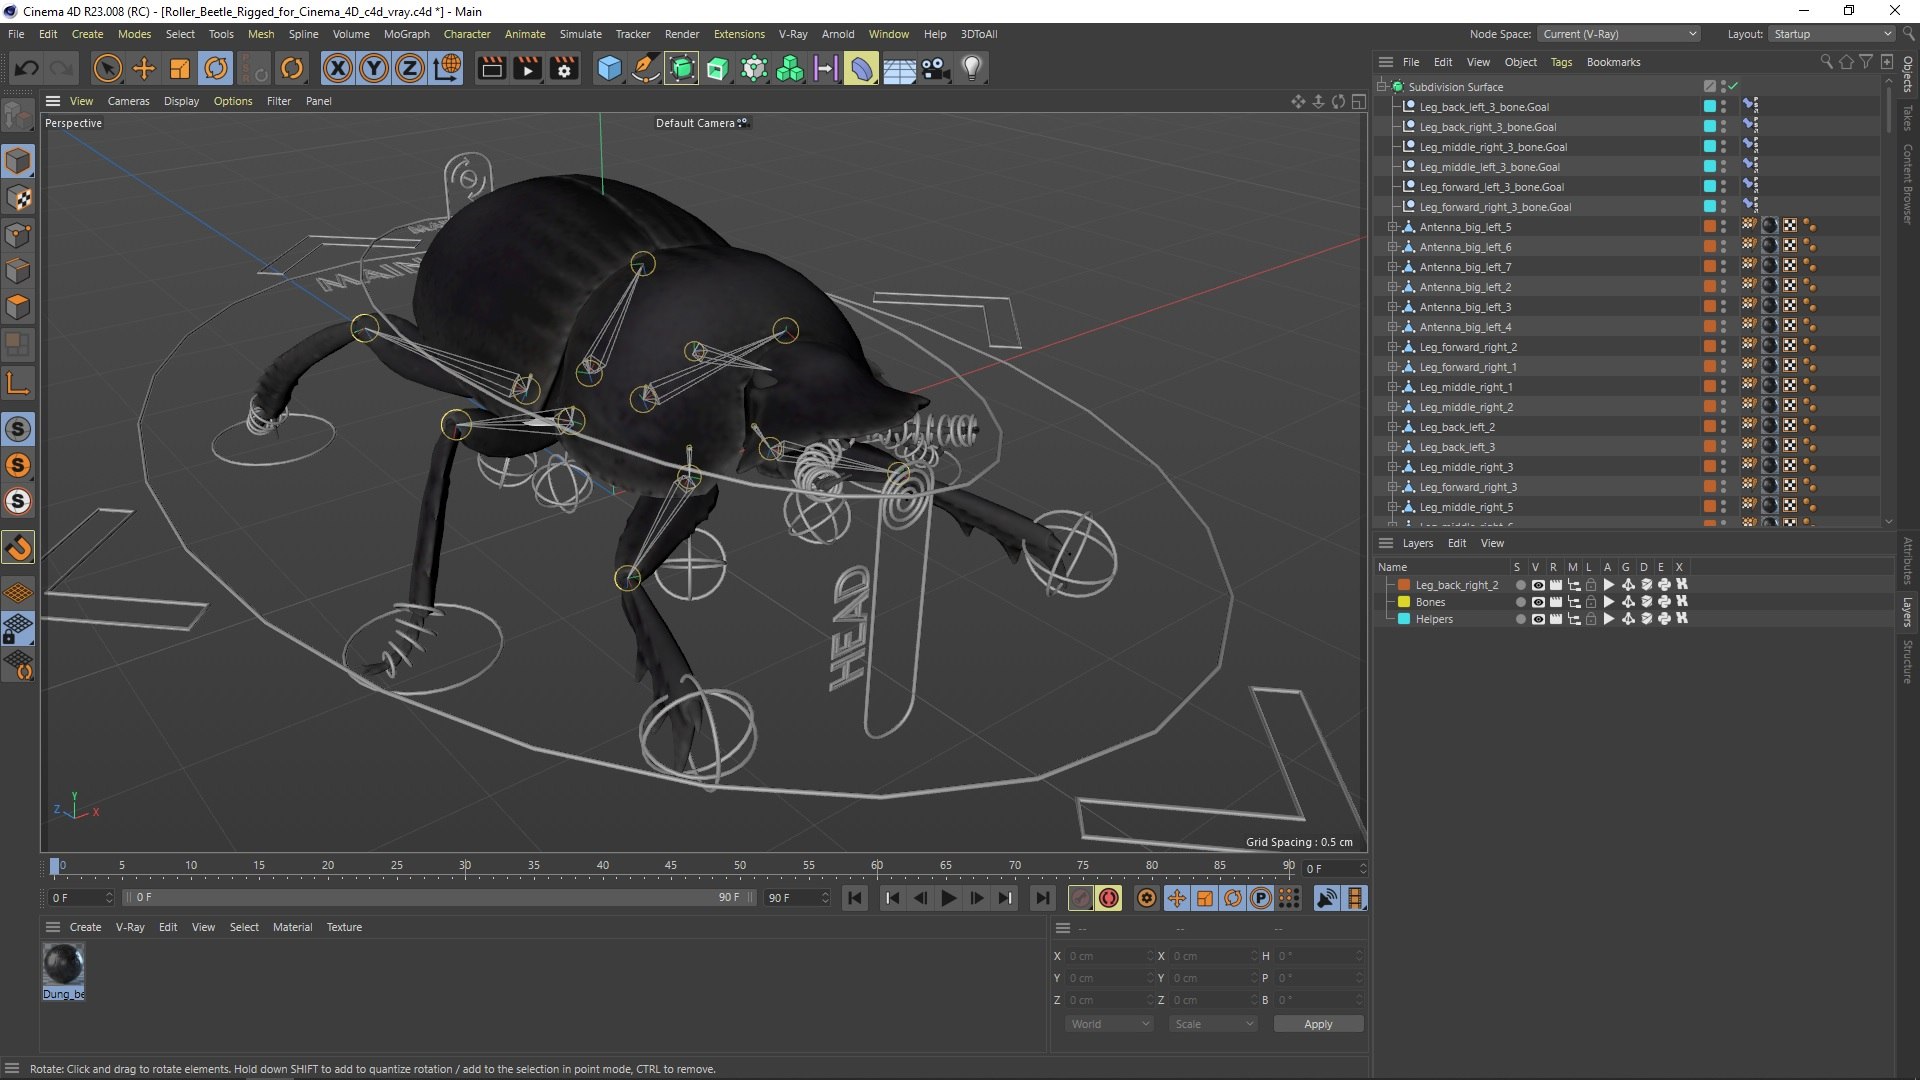Toggle Z axis lock
1920x1080 pixels.
410,68
